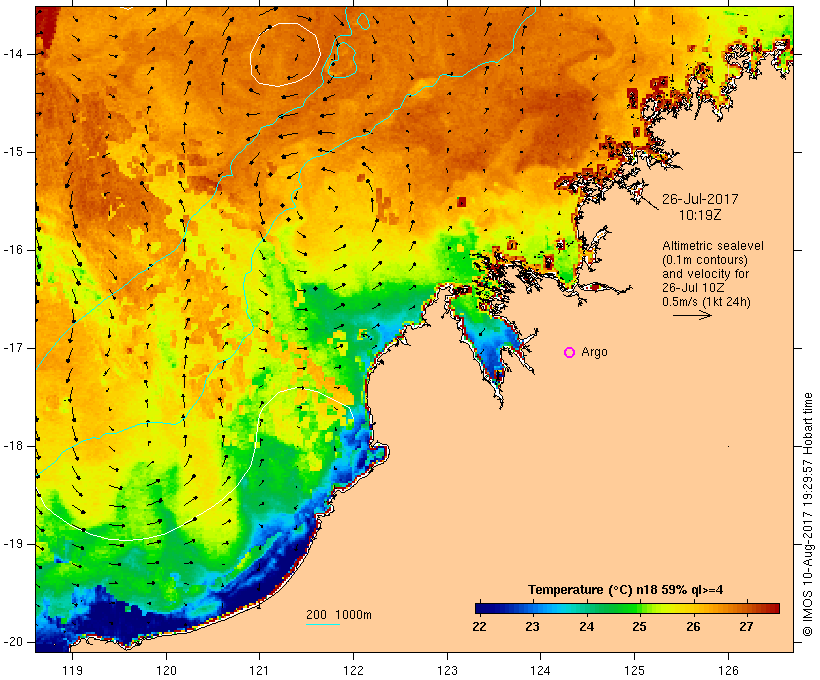
Task: Click the longitude label '121'
Action: 259,670
